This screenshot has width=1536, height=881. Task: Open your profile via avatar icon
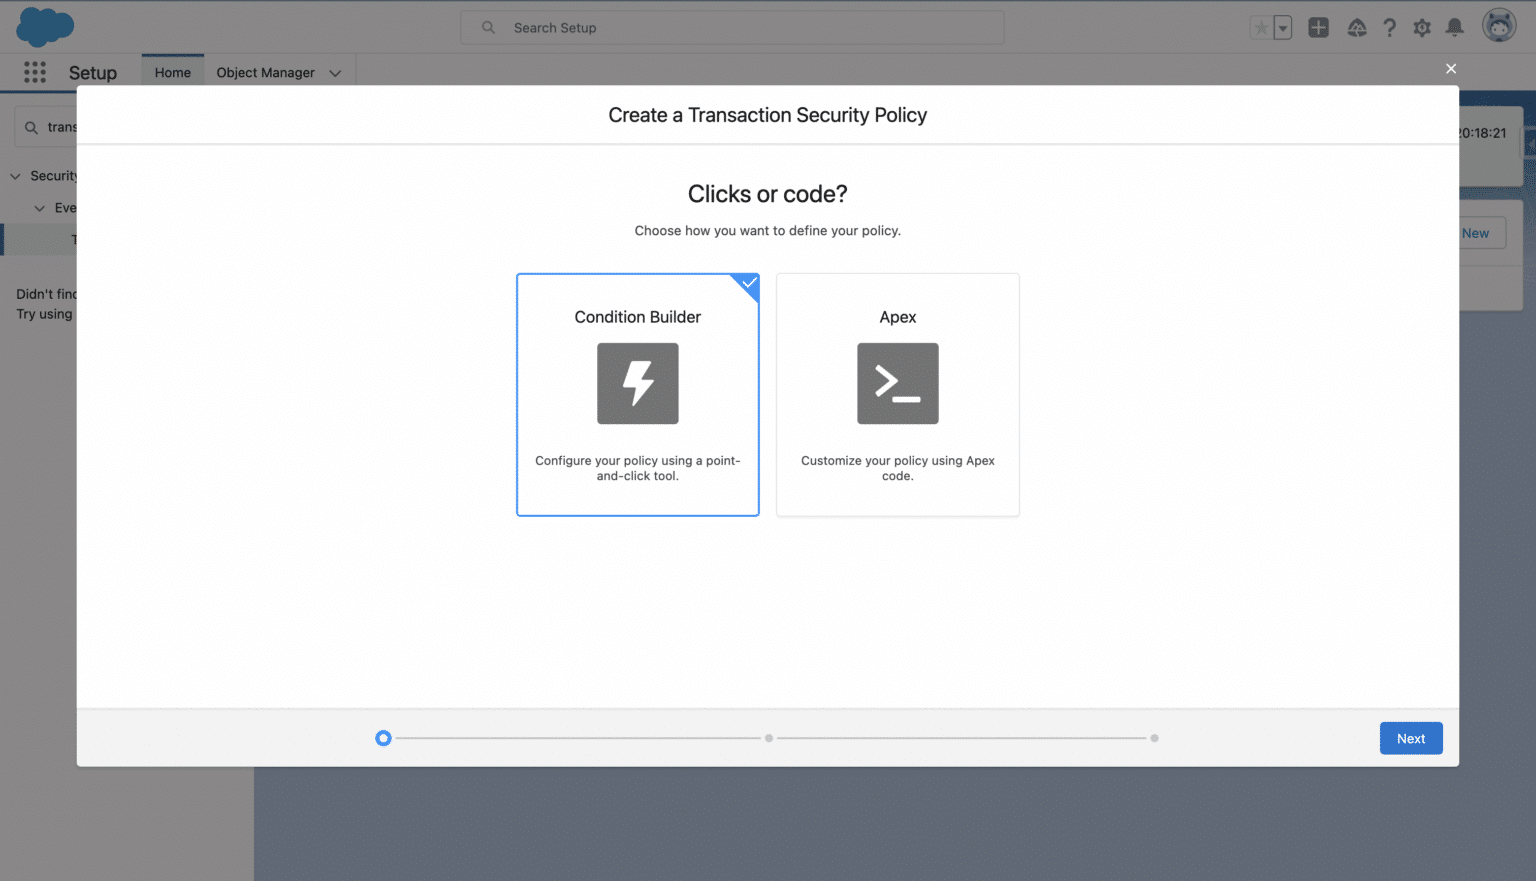pos(1497,25)
